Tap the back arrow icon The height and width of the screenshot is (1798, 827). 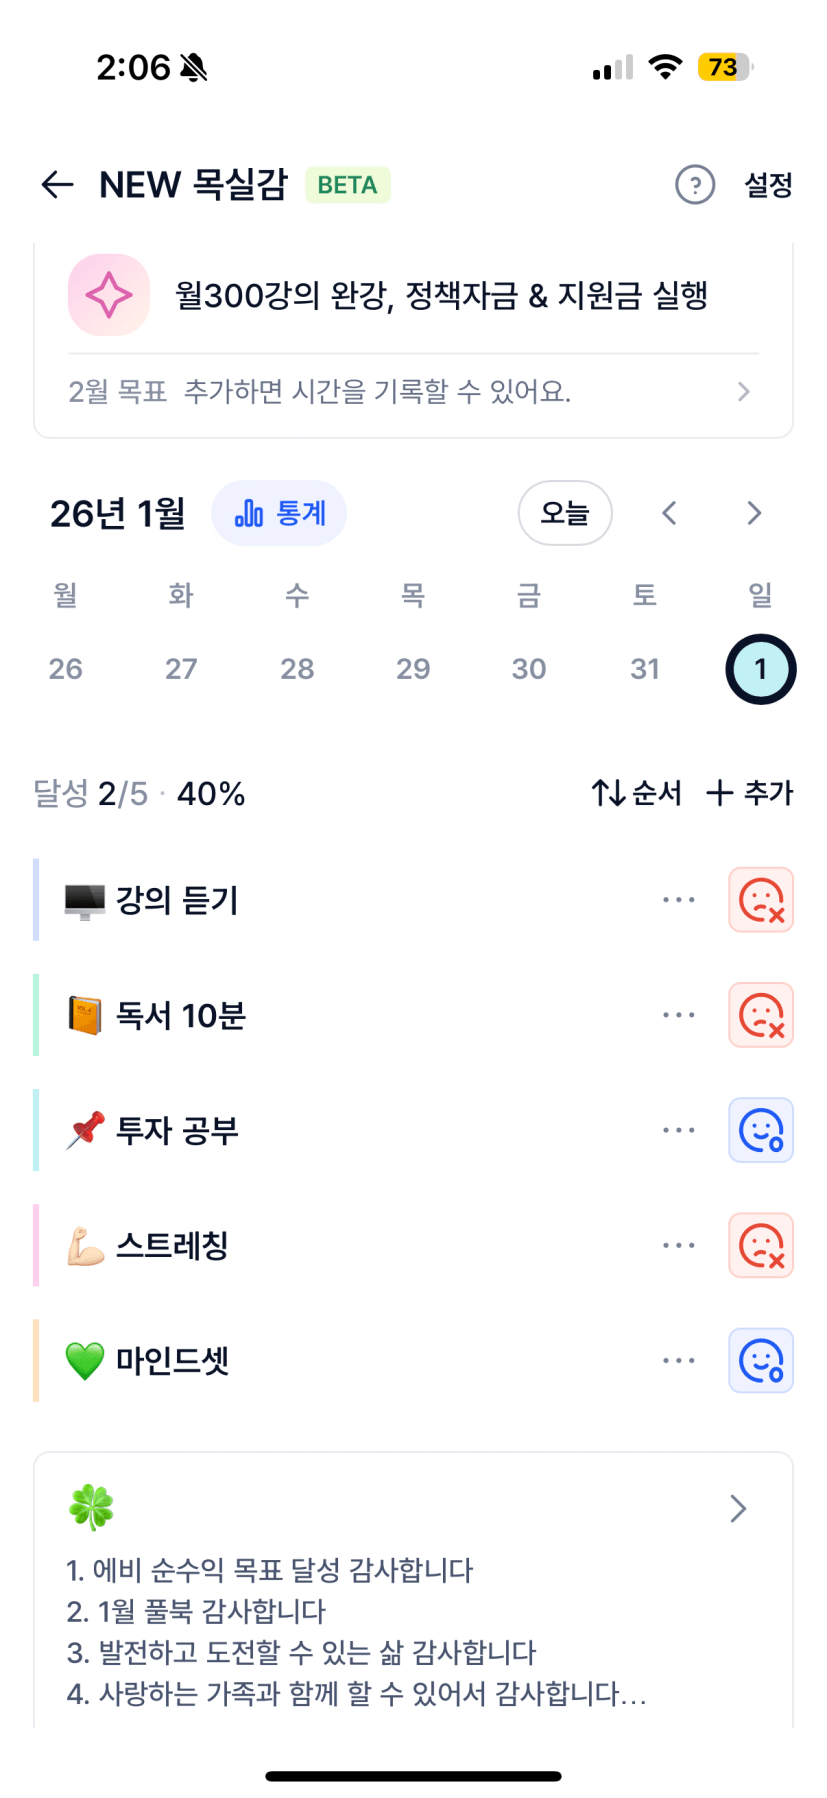pos(58,184)
